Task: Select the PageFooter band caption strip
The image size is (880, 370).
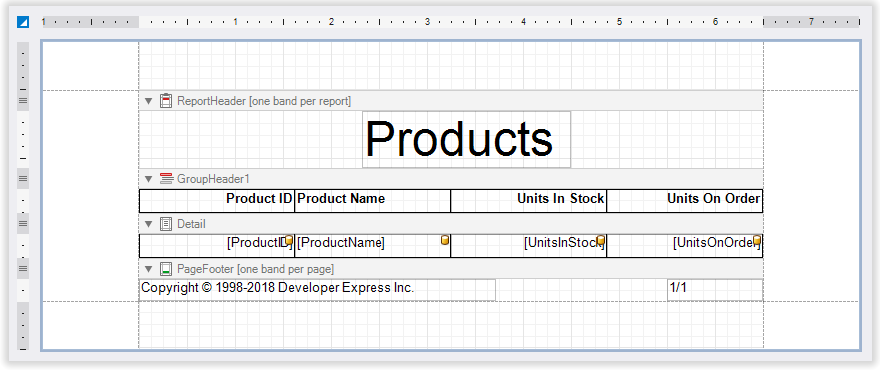Action: (x=451, y=269)
